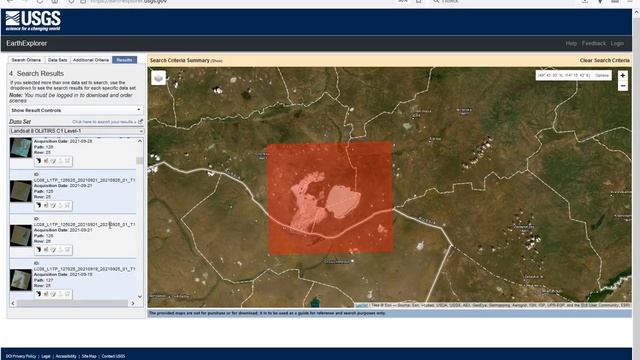This screenshot has height=360, width=640.
Task: Show browse overlay for the 2021-09-28 scene
Action: 46,161
